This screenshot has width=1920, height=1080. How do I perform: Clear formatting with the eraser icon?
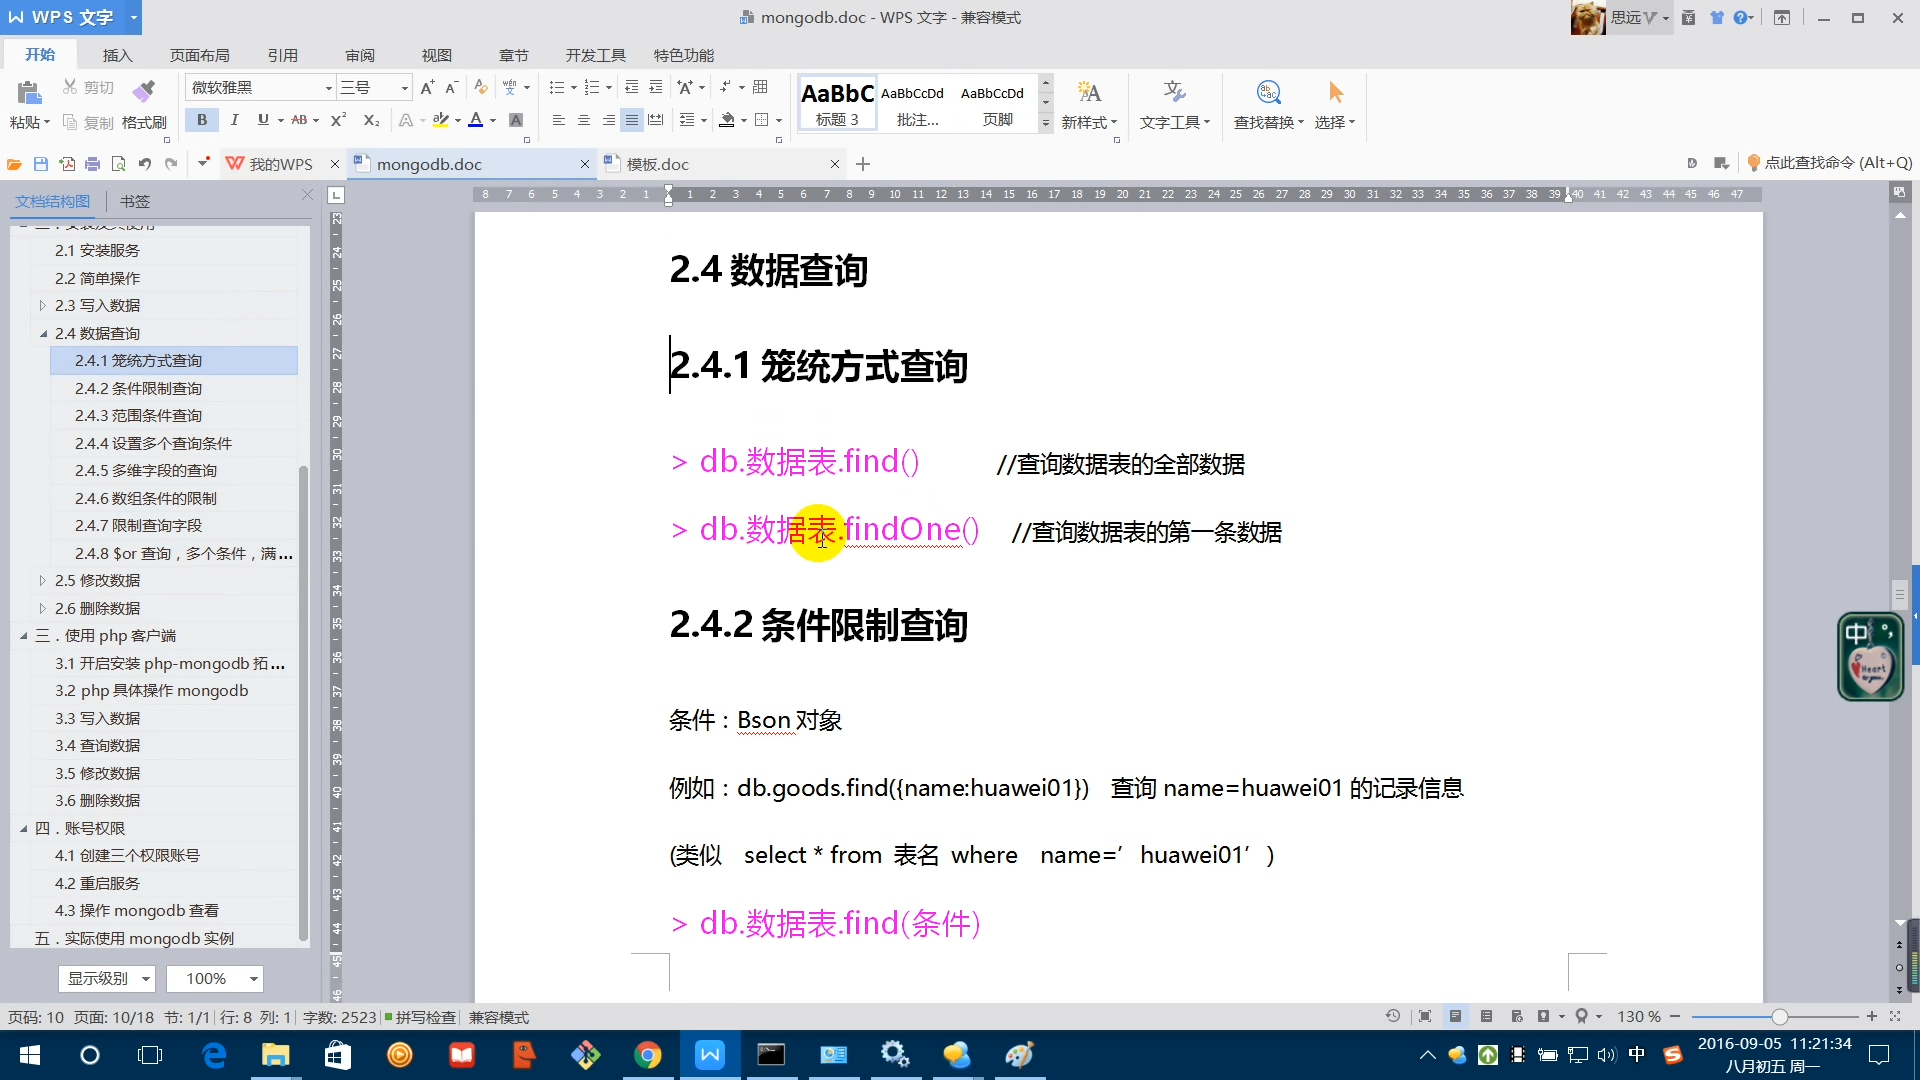[481, 88]
